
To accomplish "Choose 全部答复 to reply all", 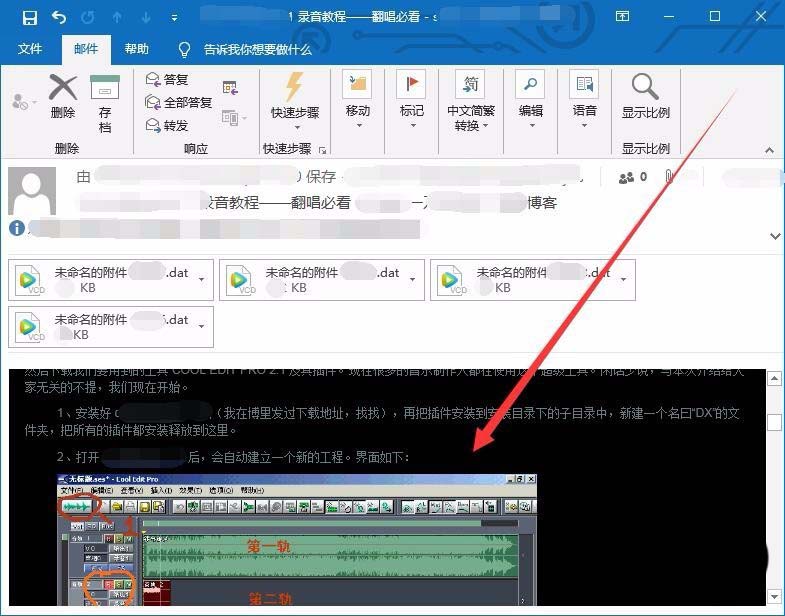I will pyautogui.click(x=179, y=103).
